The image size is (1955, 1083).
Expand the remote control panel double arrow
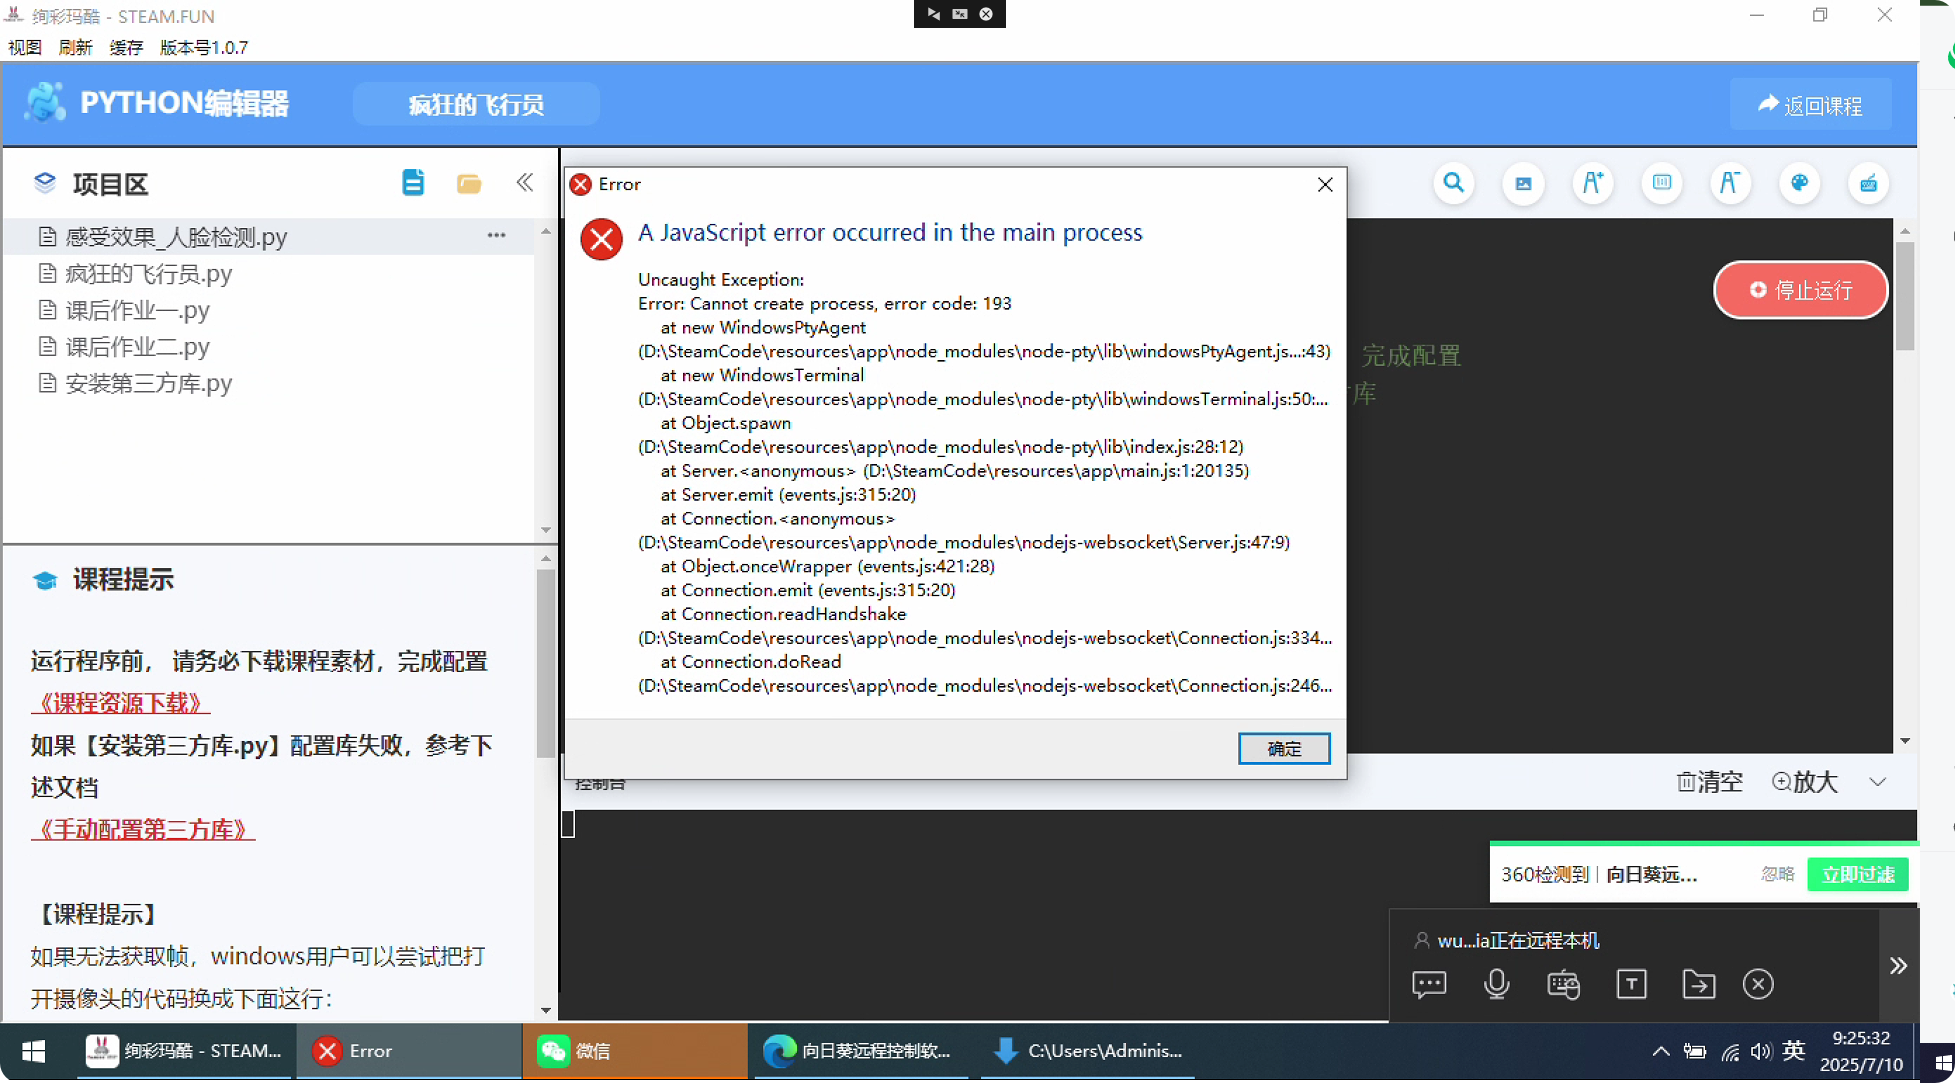[1898, 966]
